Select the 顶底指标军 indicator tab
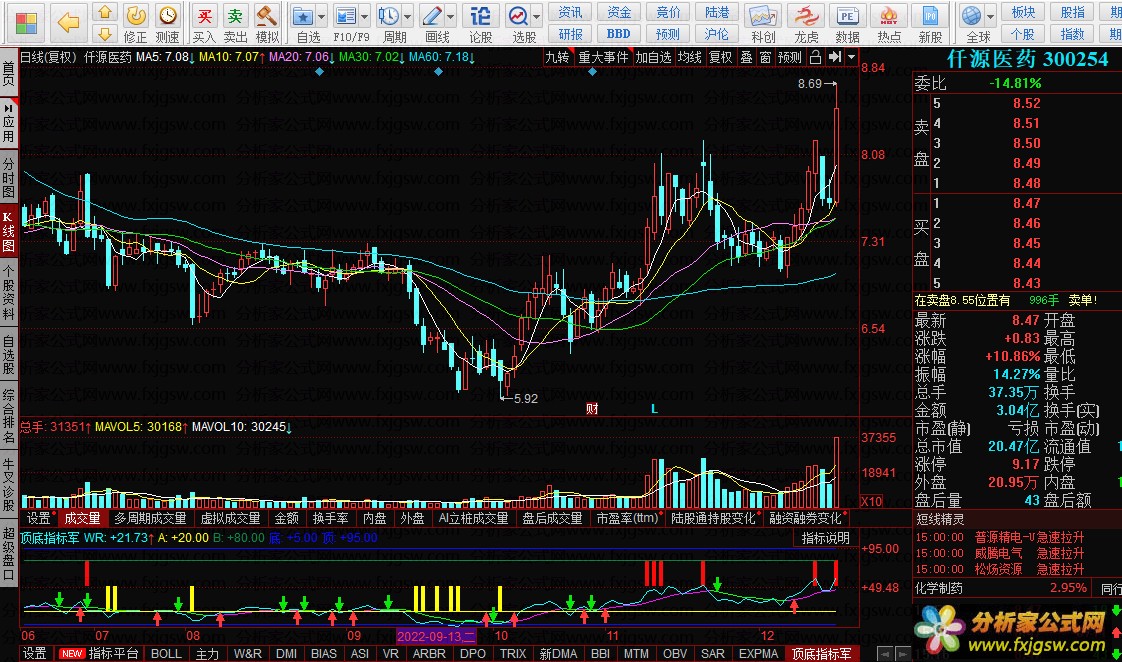 click(821, 653)
